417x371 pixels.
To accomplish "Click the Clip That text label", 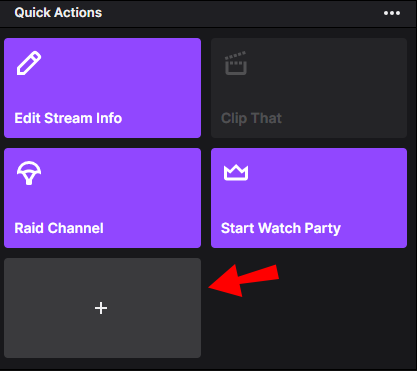I will 251,119.
